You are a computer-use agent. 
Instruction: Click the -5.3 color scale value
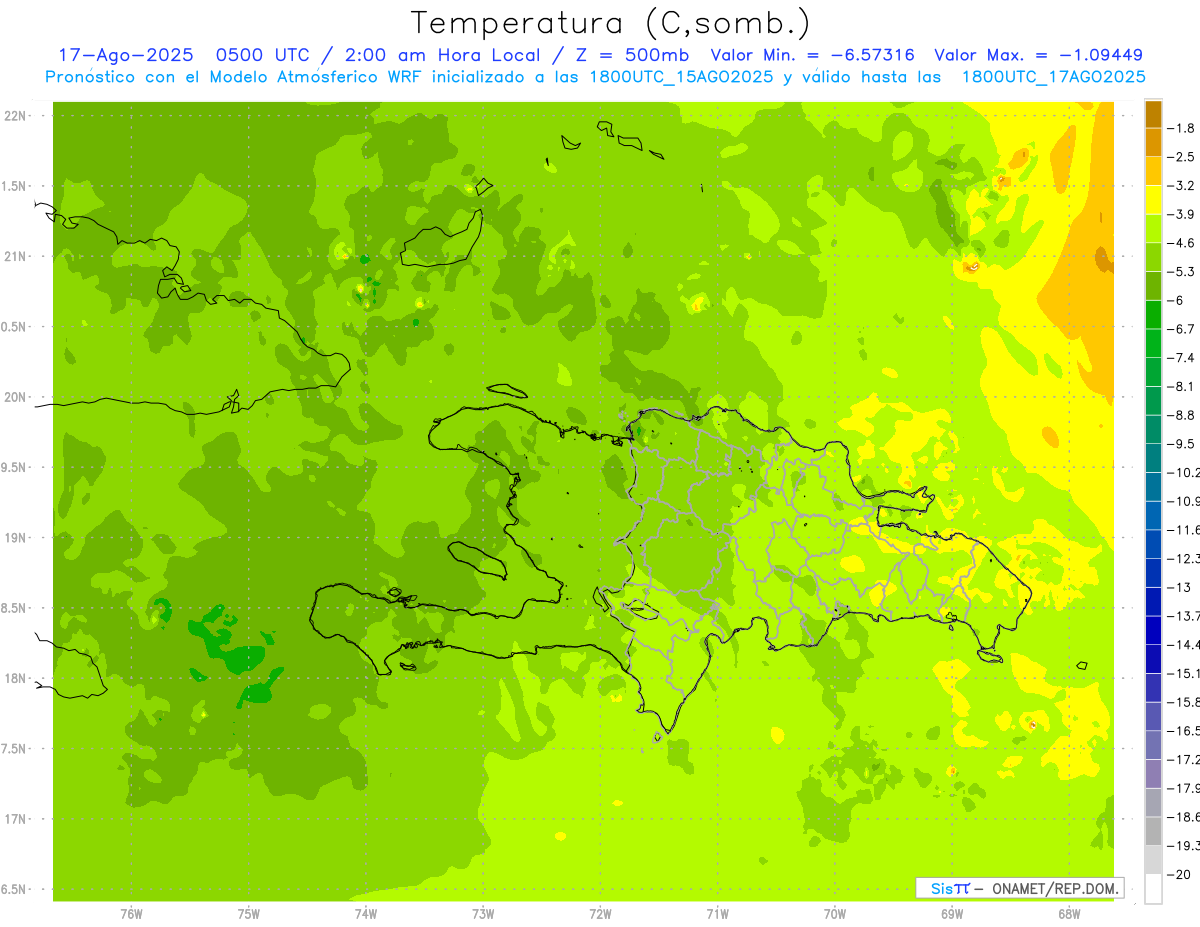[1182, 272]
